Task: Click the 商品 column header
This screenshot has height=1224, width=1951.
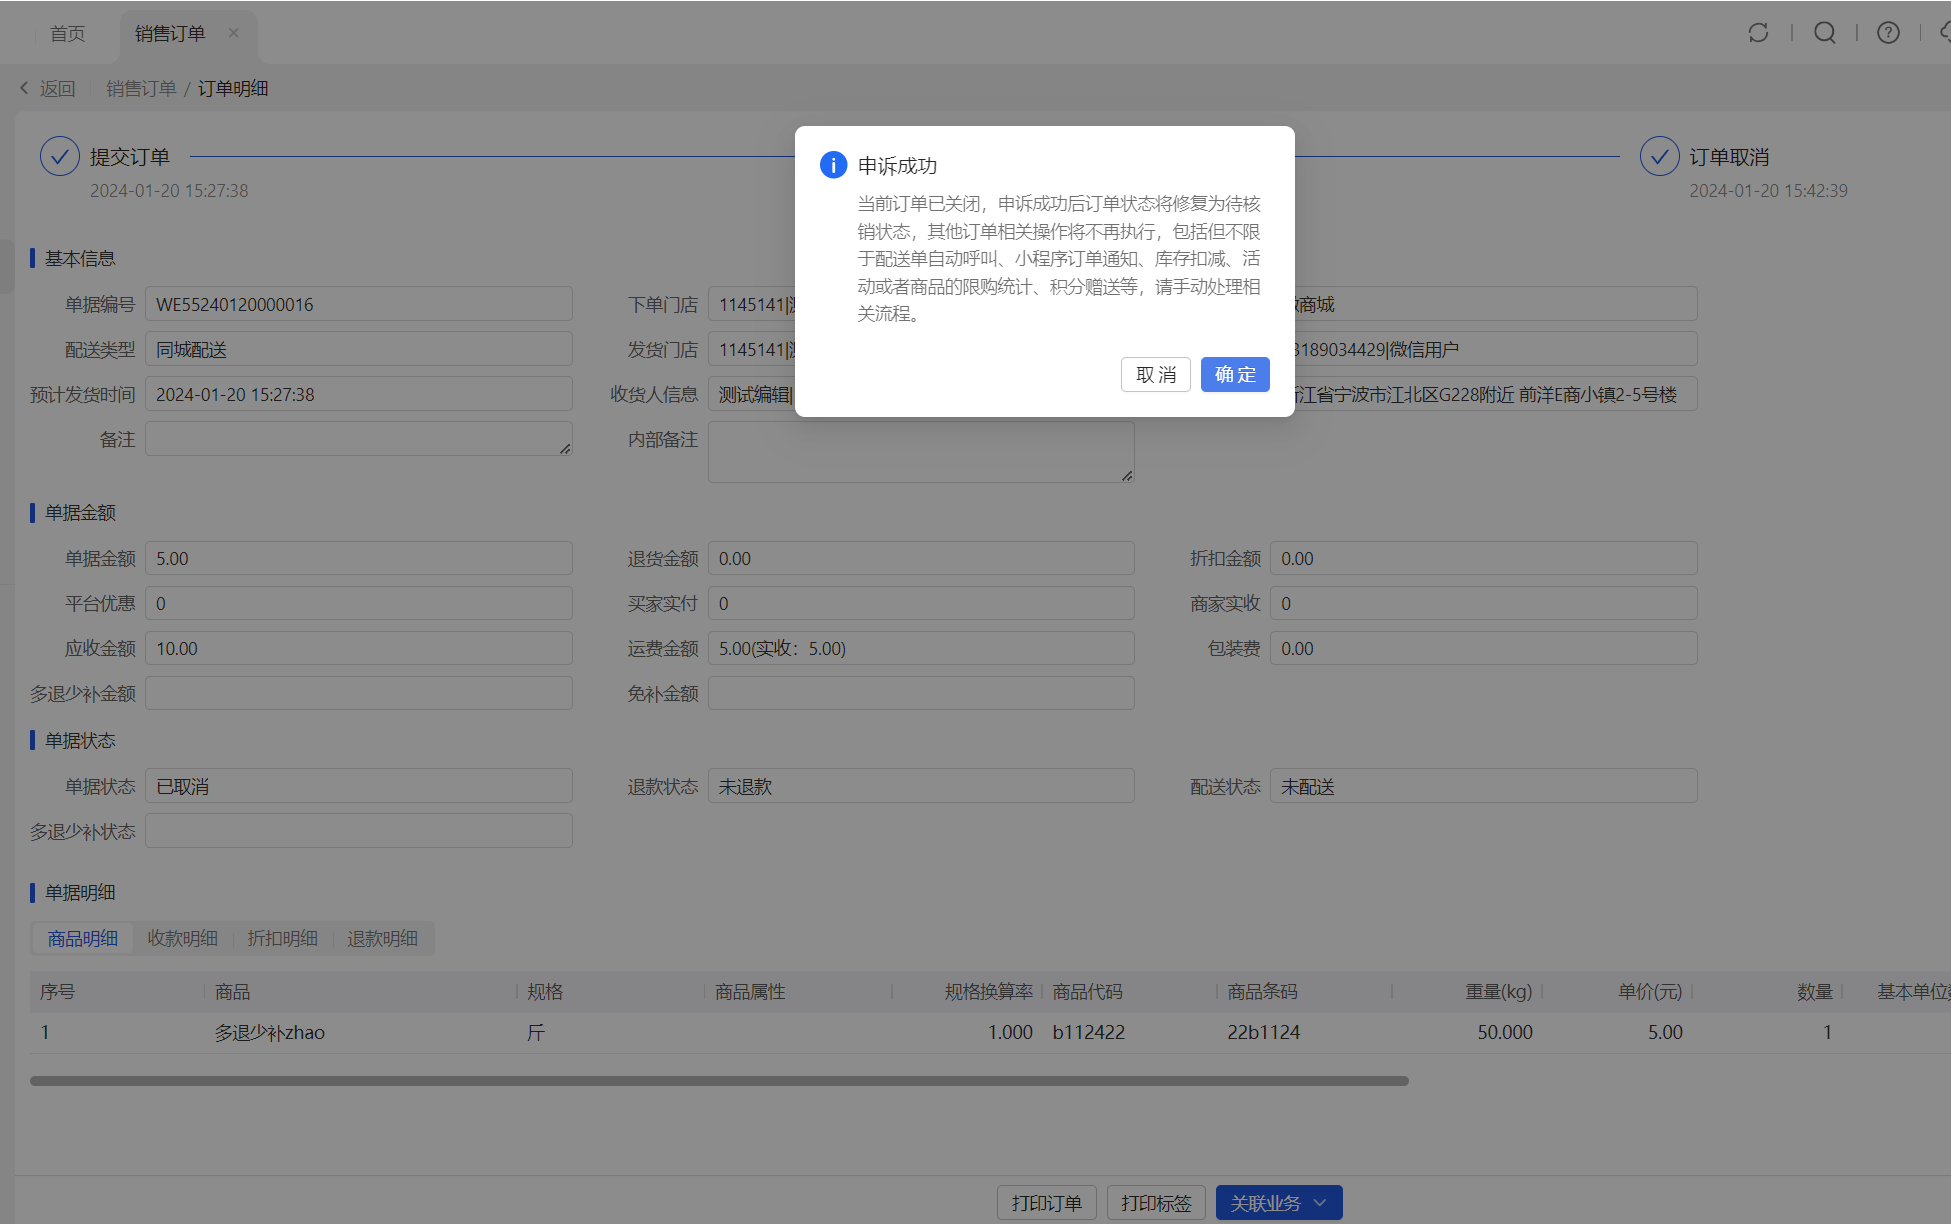Action: (x=232, y=992)
